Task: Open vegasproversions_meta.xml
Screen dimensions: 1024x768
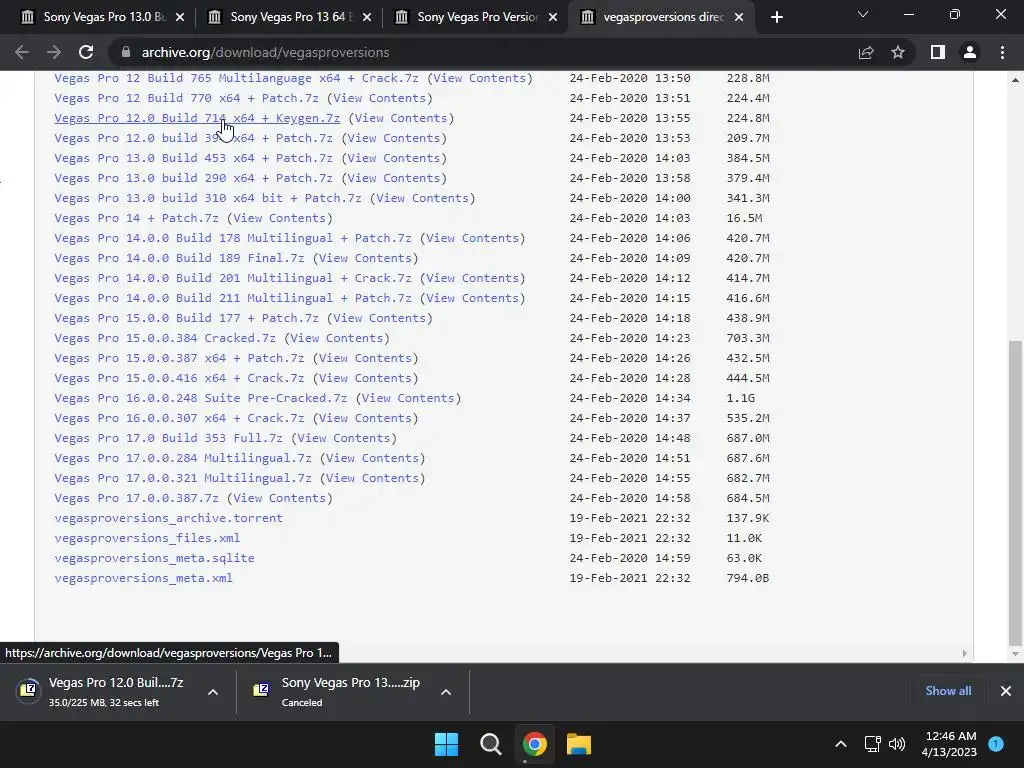Action: (143, 578)
